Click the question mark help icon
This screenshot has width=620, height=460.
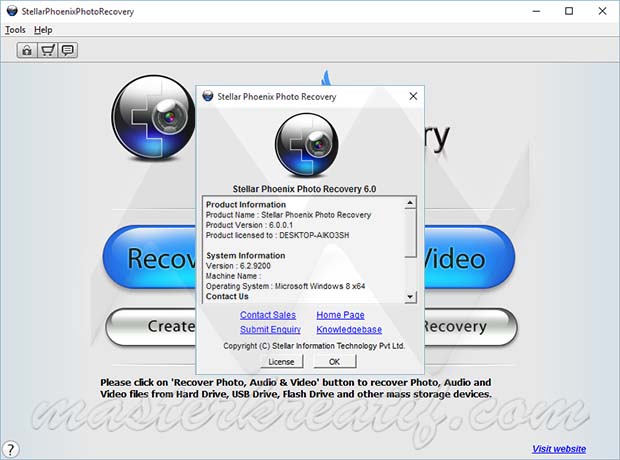(x=10, y=449)
